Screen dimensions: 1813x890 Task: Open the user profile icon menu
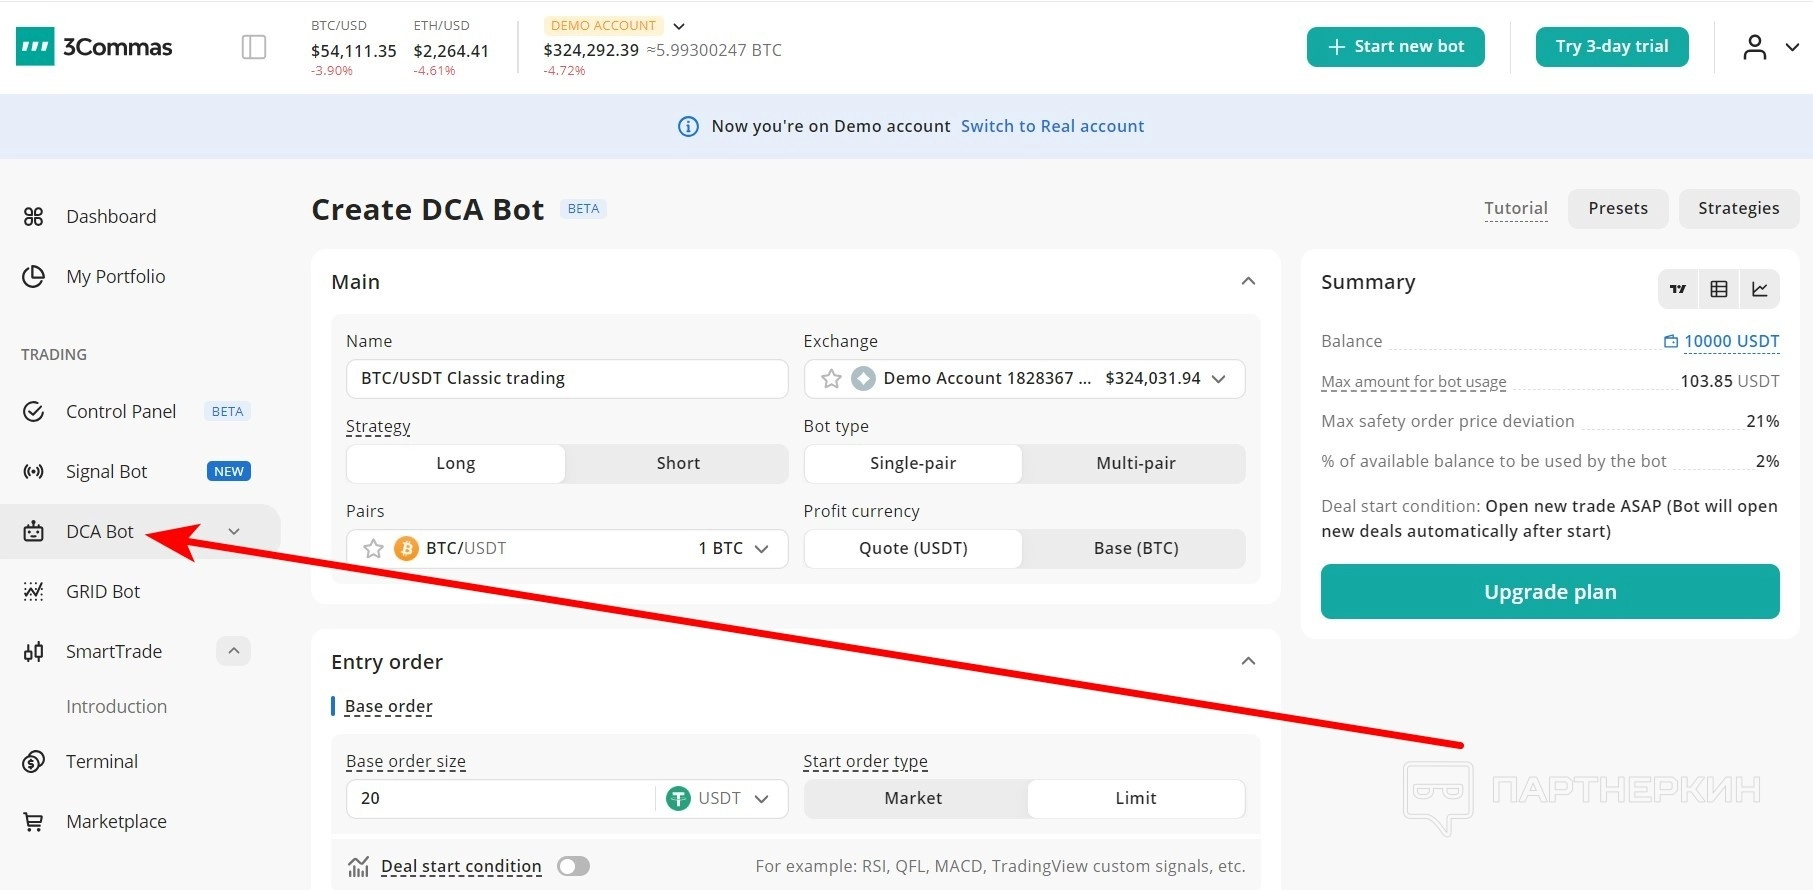(x=1754, y=47)
